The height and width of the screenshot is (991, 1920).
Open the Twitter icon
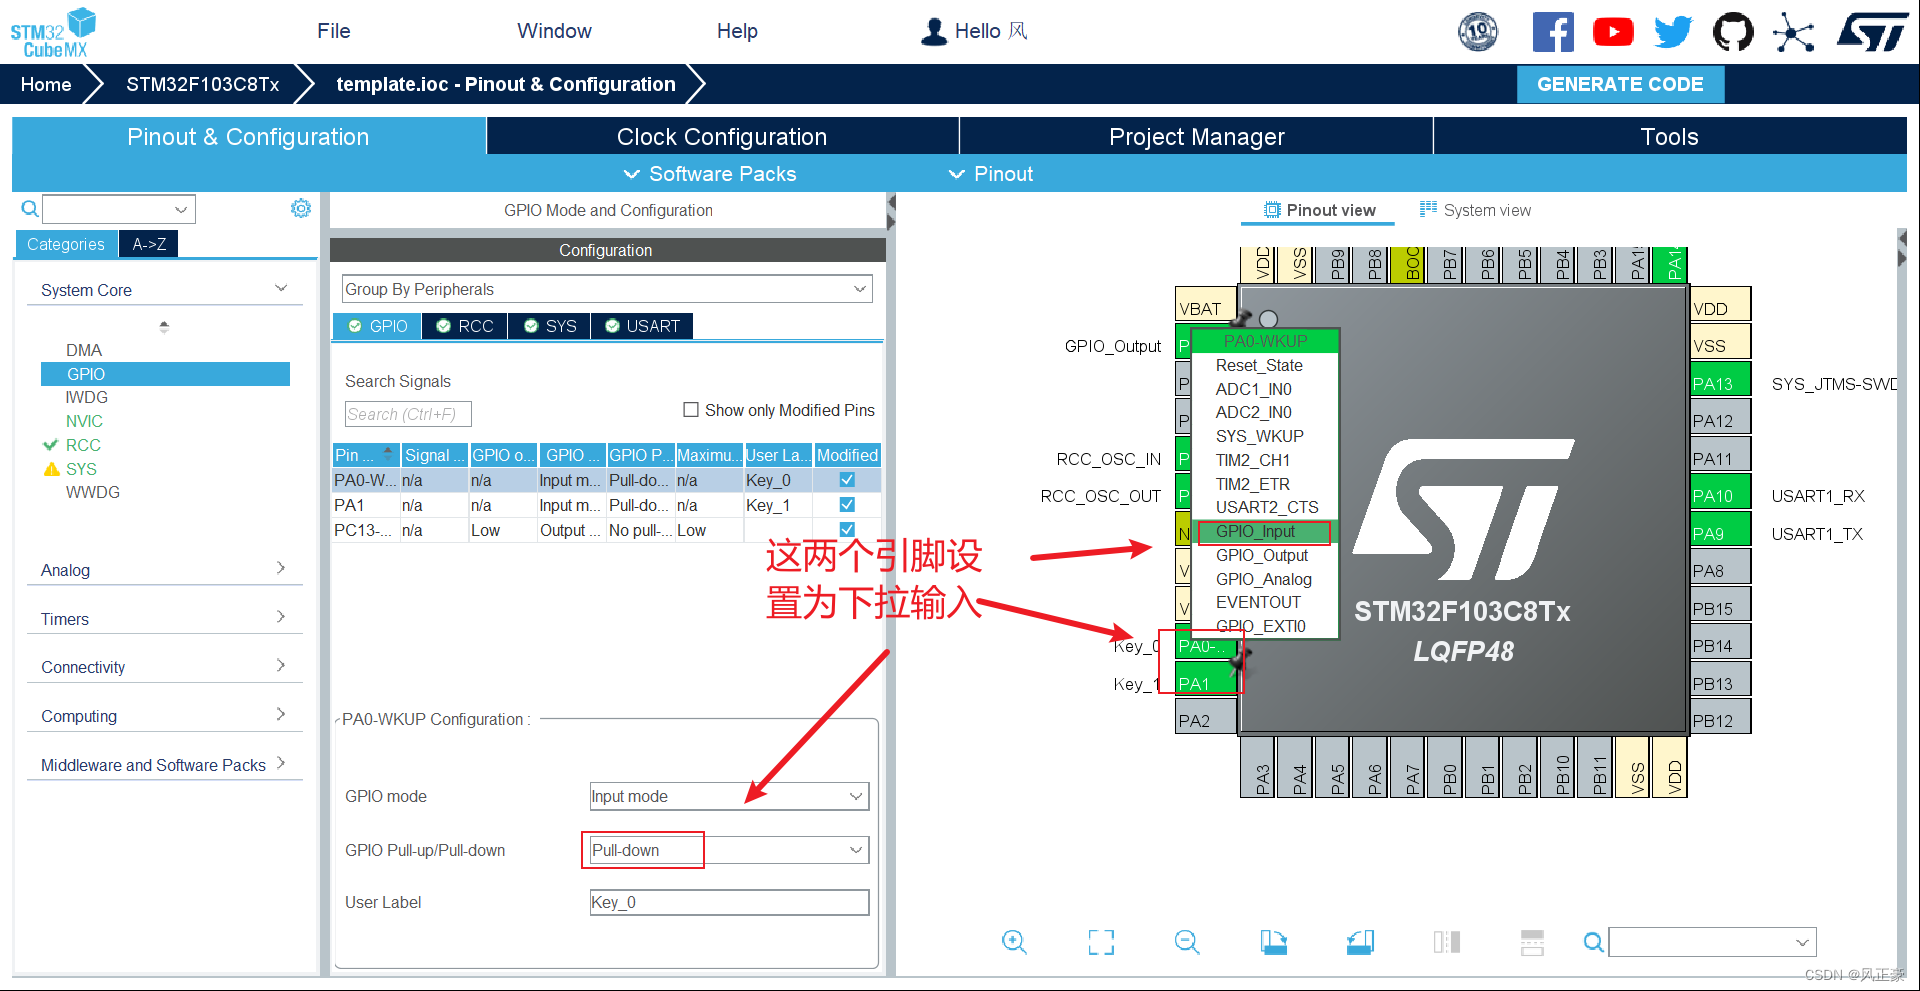click(x=1673, y=32)
